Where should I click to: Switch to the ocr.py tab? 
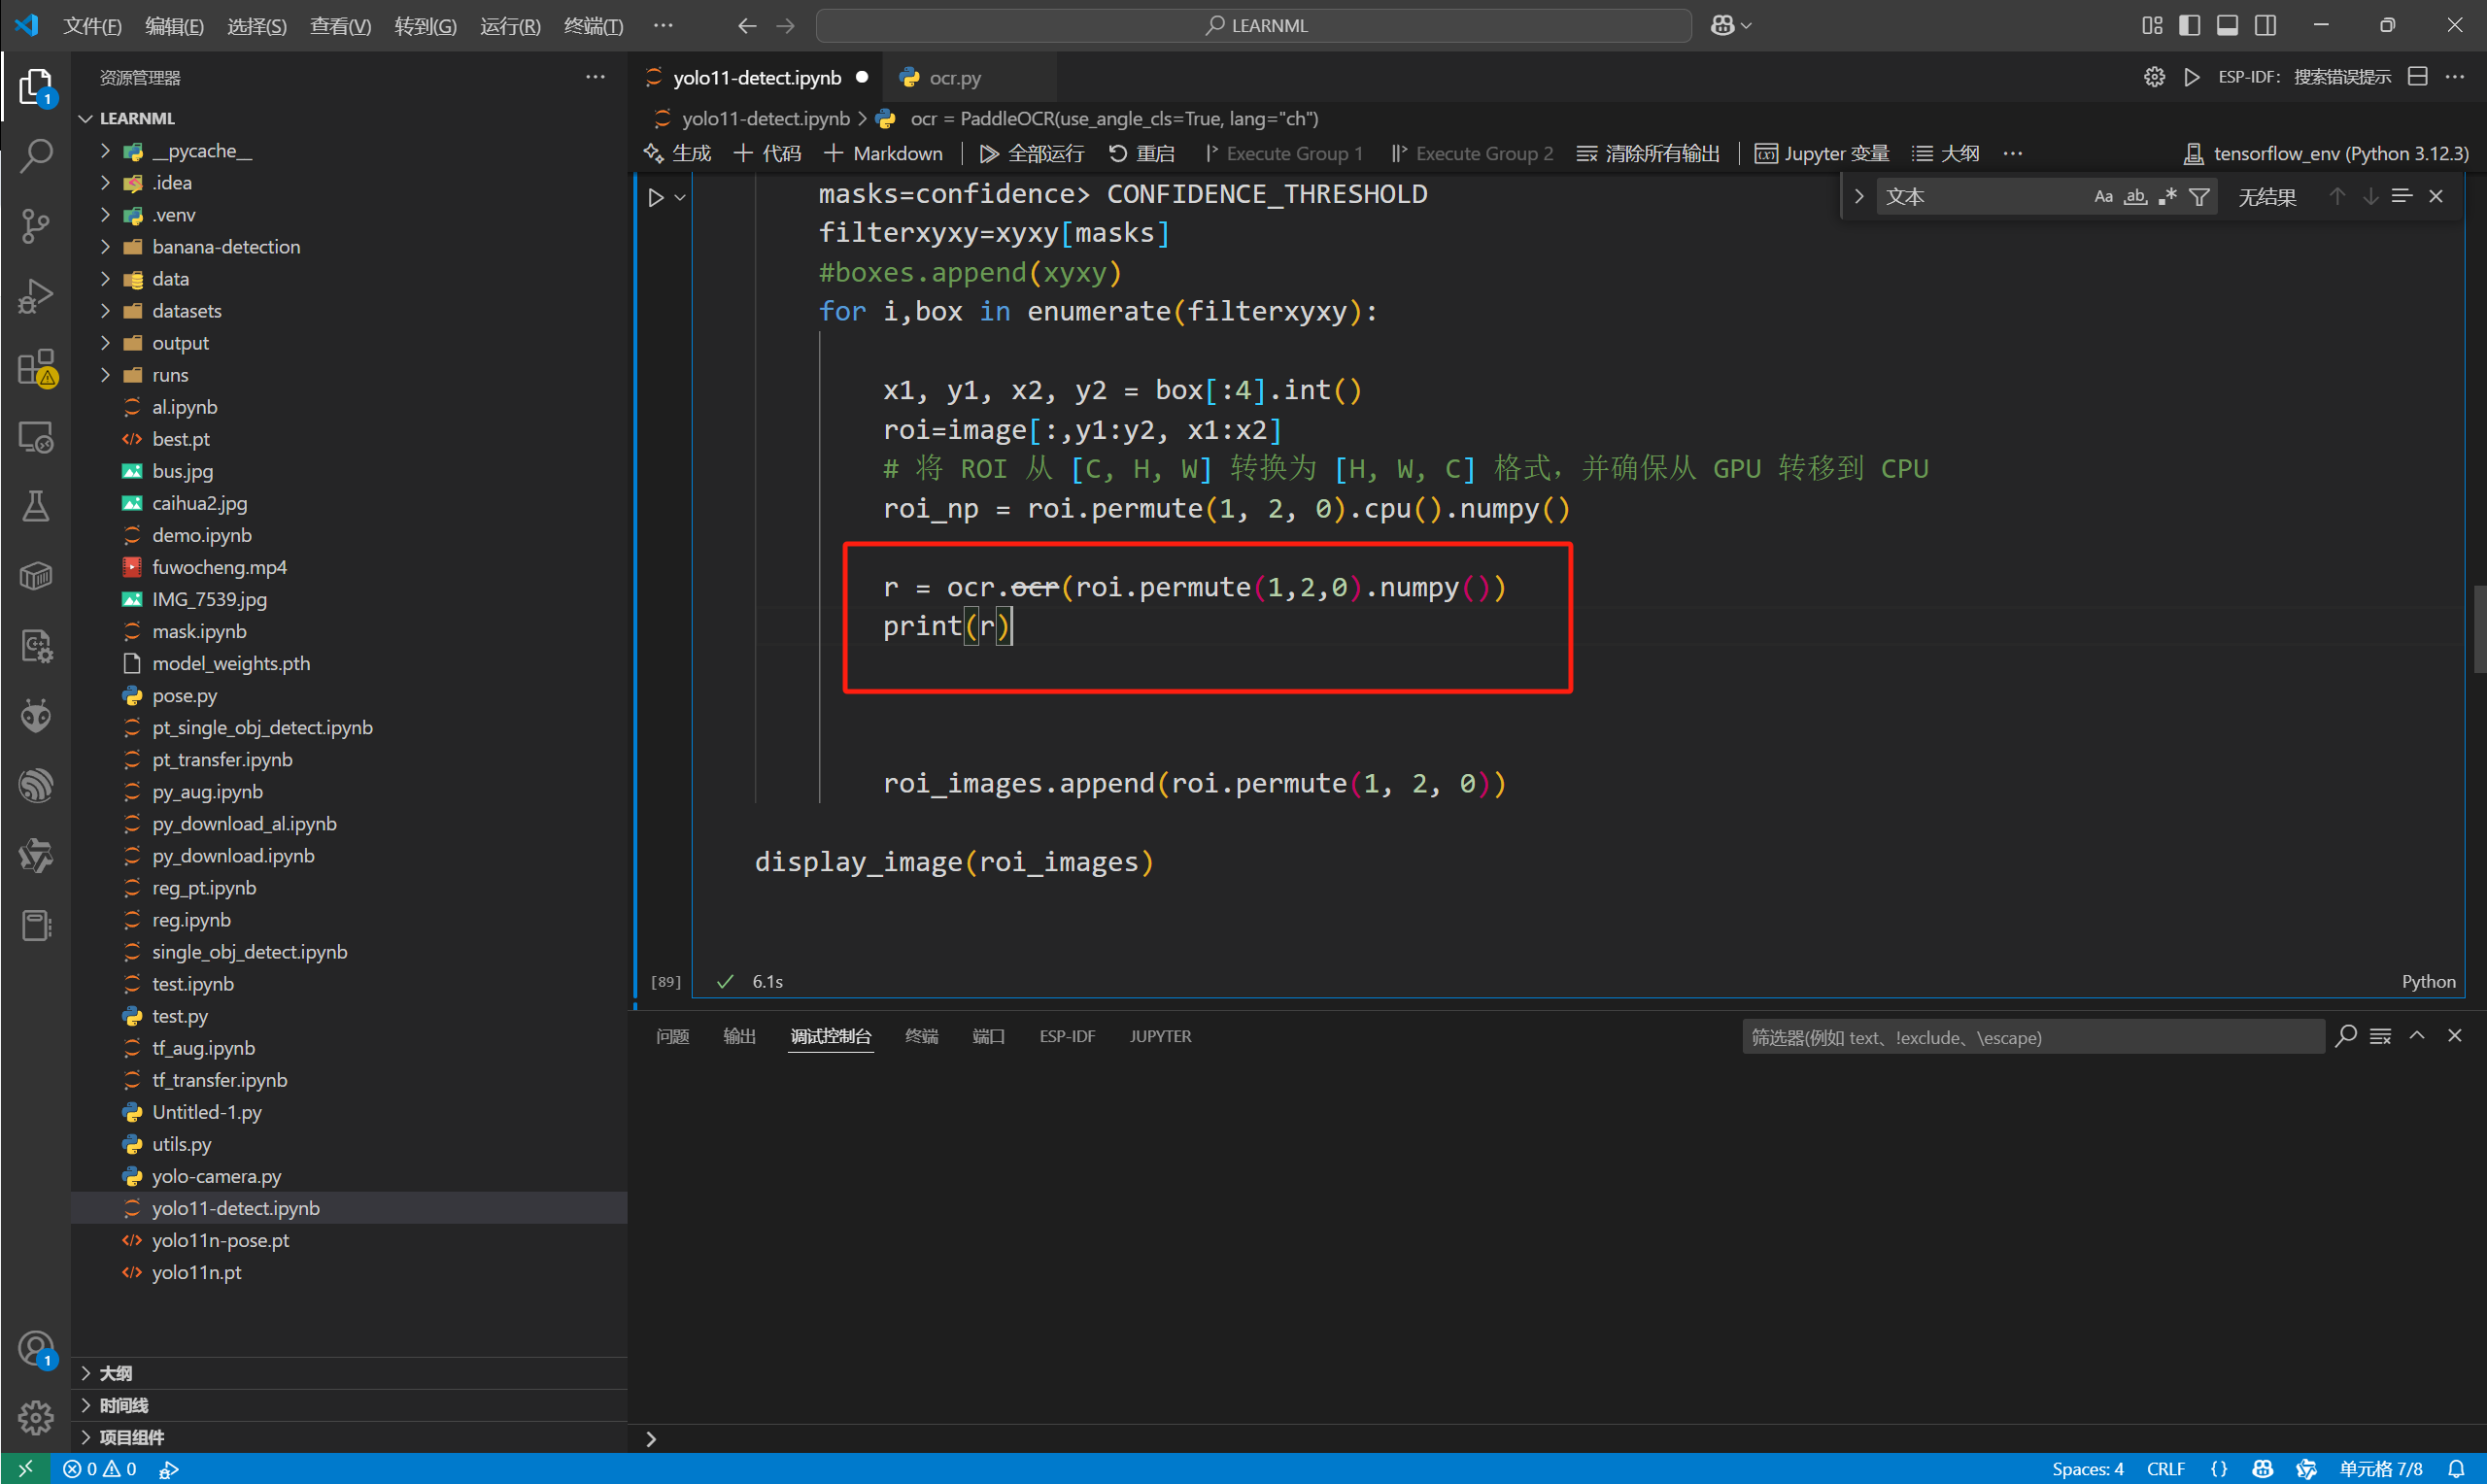[x=954, y=78]
